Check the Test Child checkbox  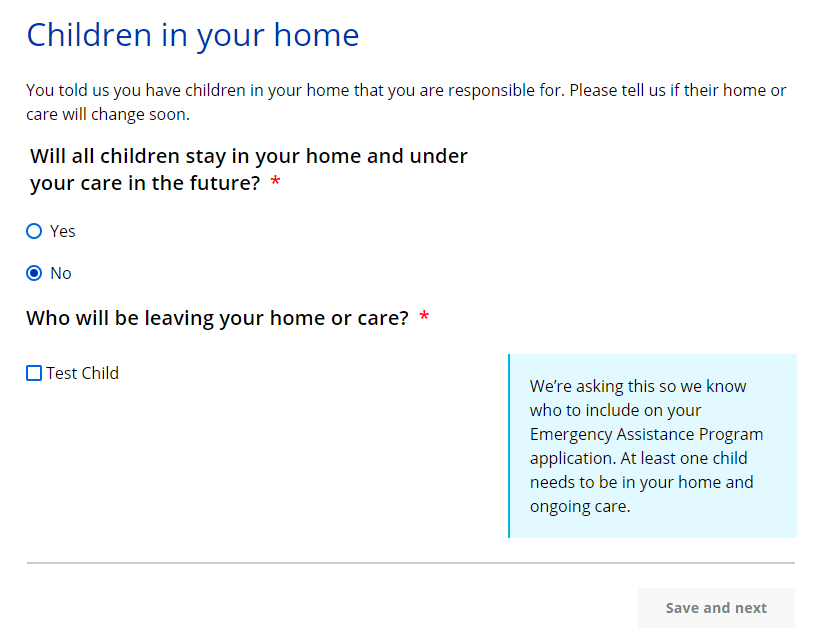(x=34, y=373)
